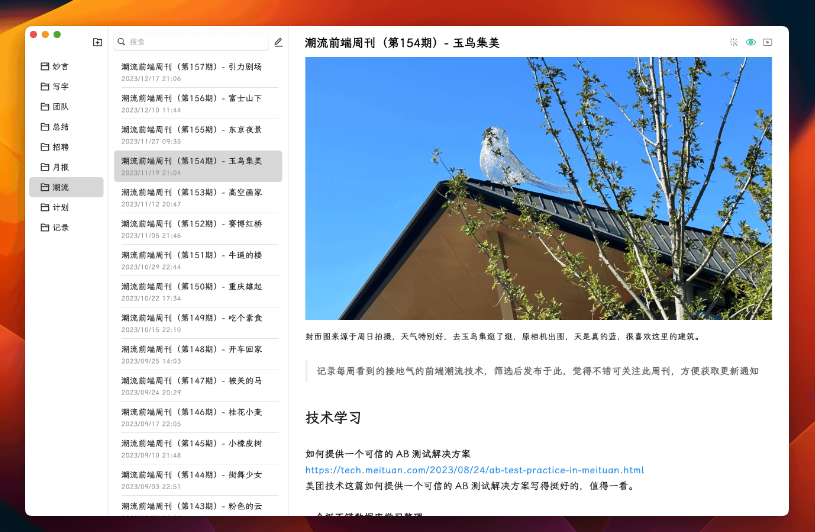Open note 第147期 - 被关的马

click(x=198, y=385)
